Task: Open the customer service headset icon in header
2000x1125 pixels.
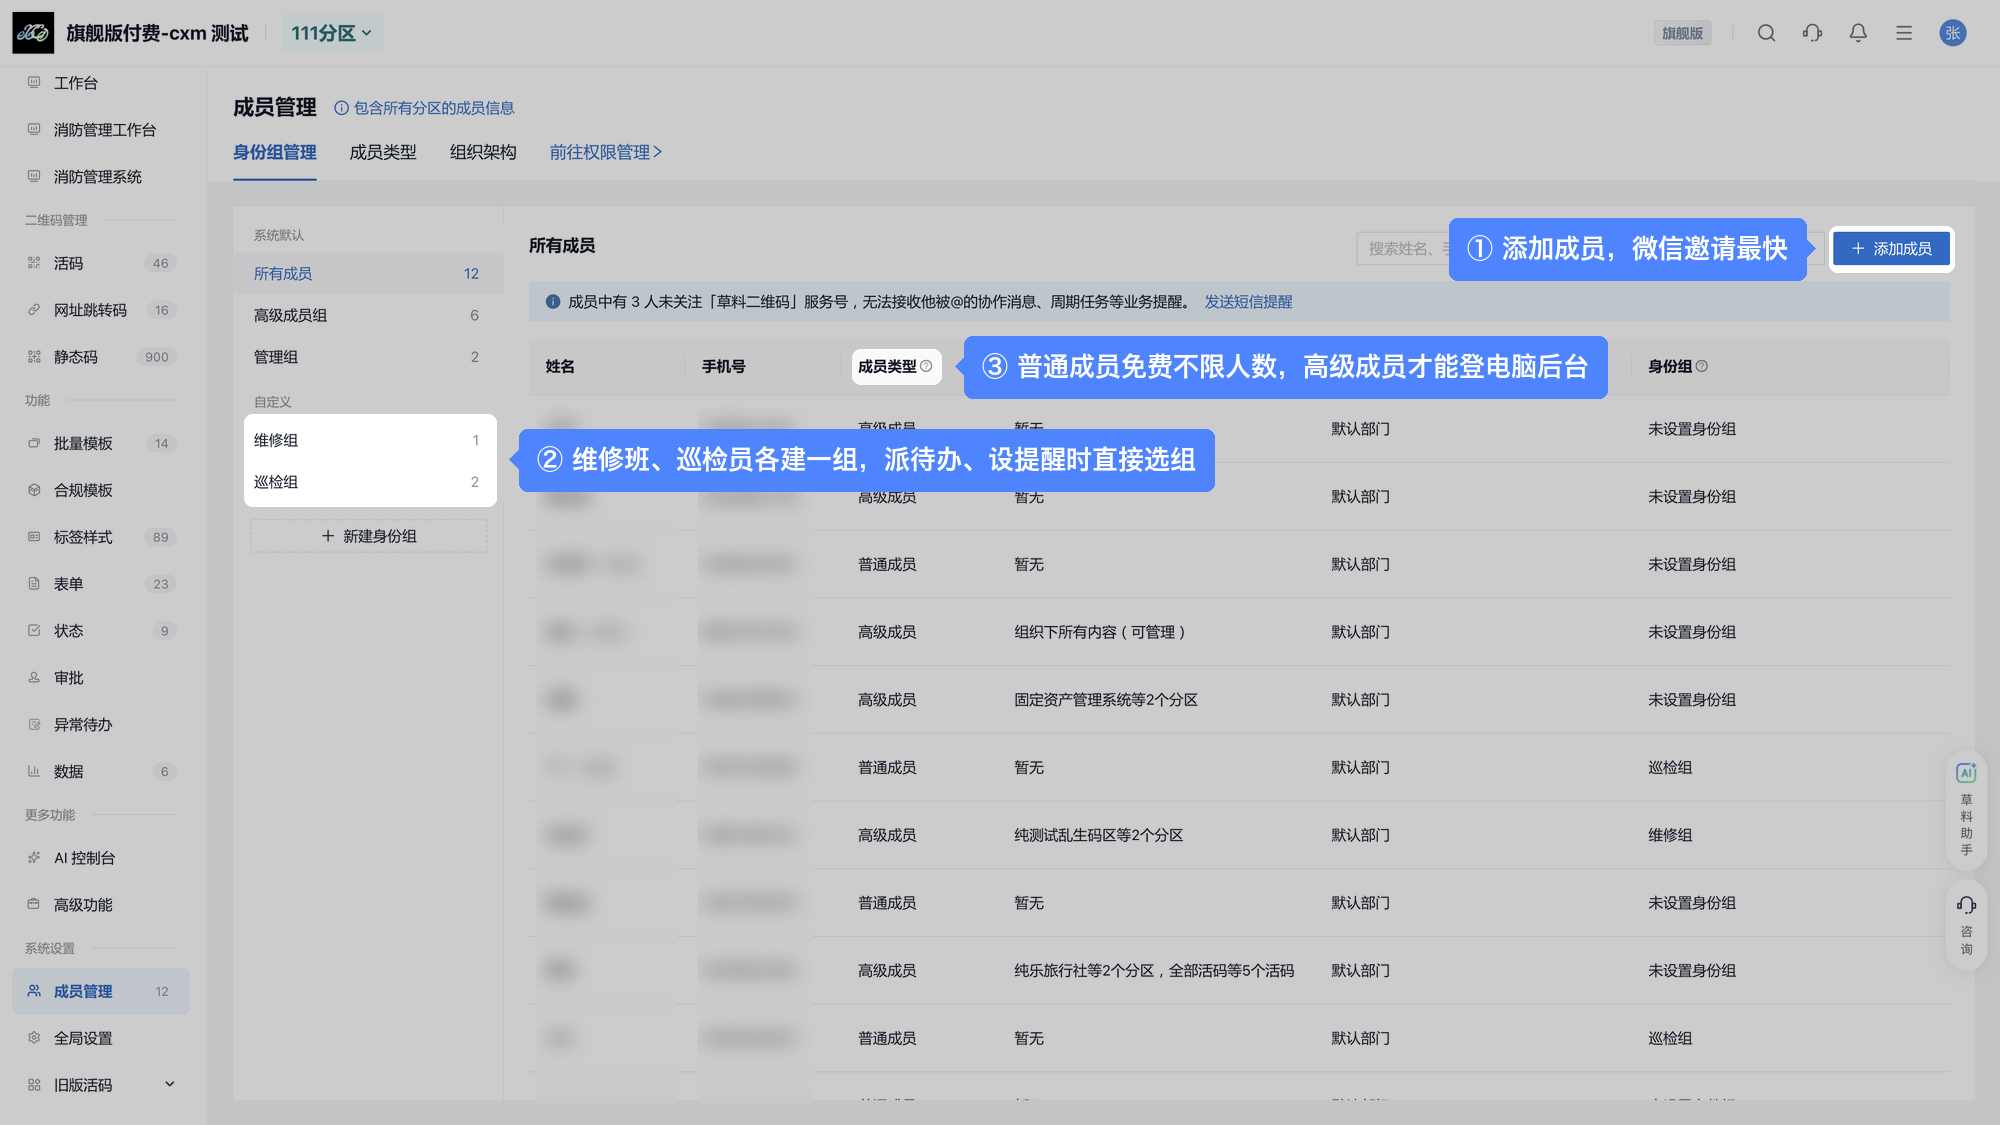Action: 1812,33
